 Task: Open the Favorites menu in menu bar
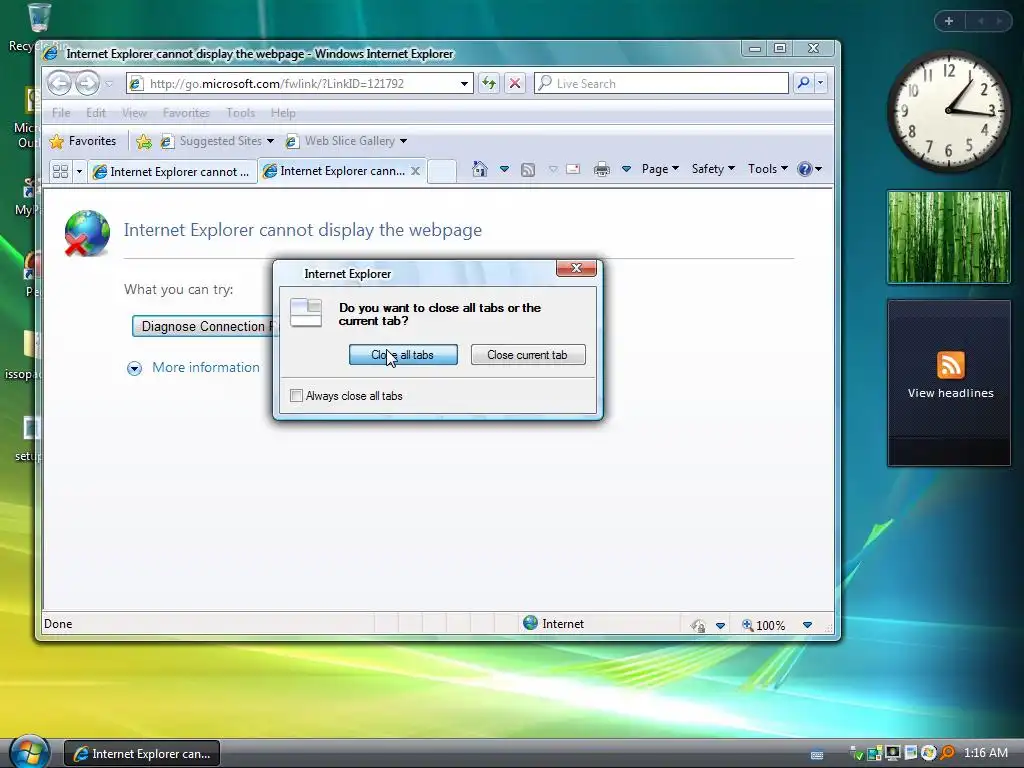point(186,113)
